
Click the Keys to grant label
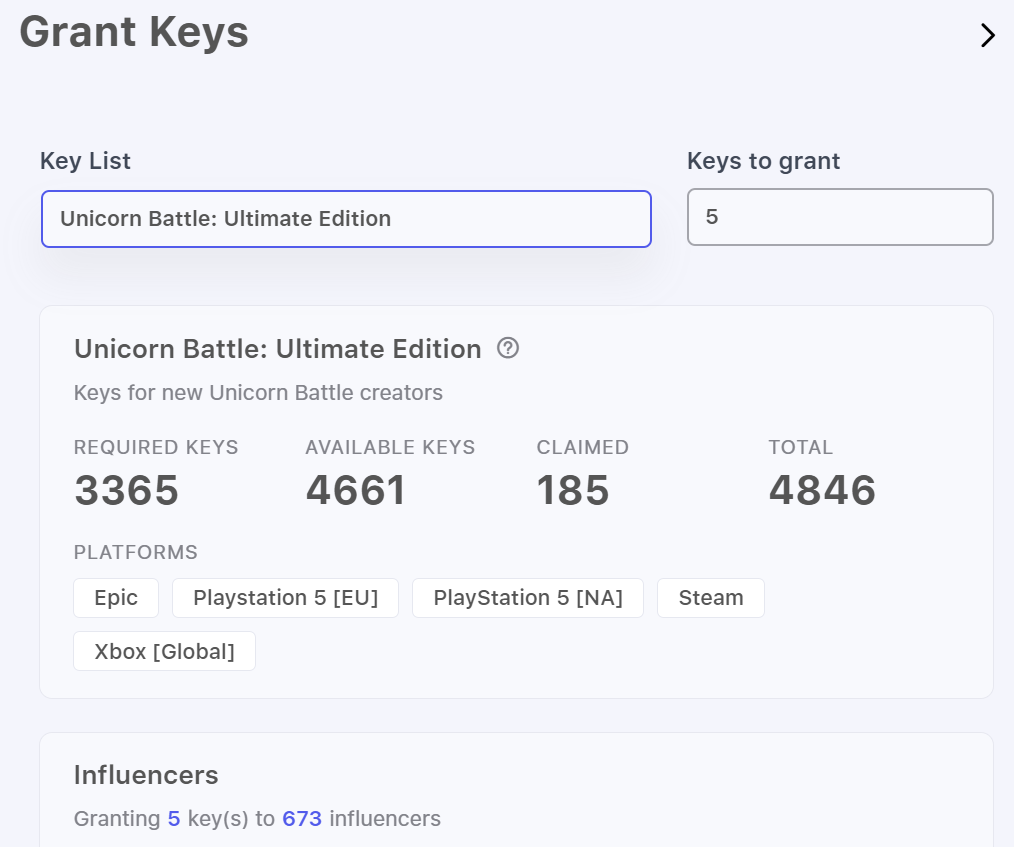[x=764, y=160]
